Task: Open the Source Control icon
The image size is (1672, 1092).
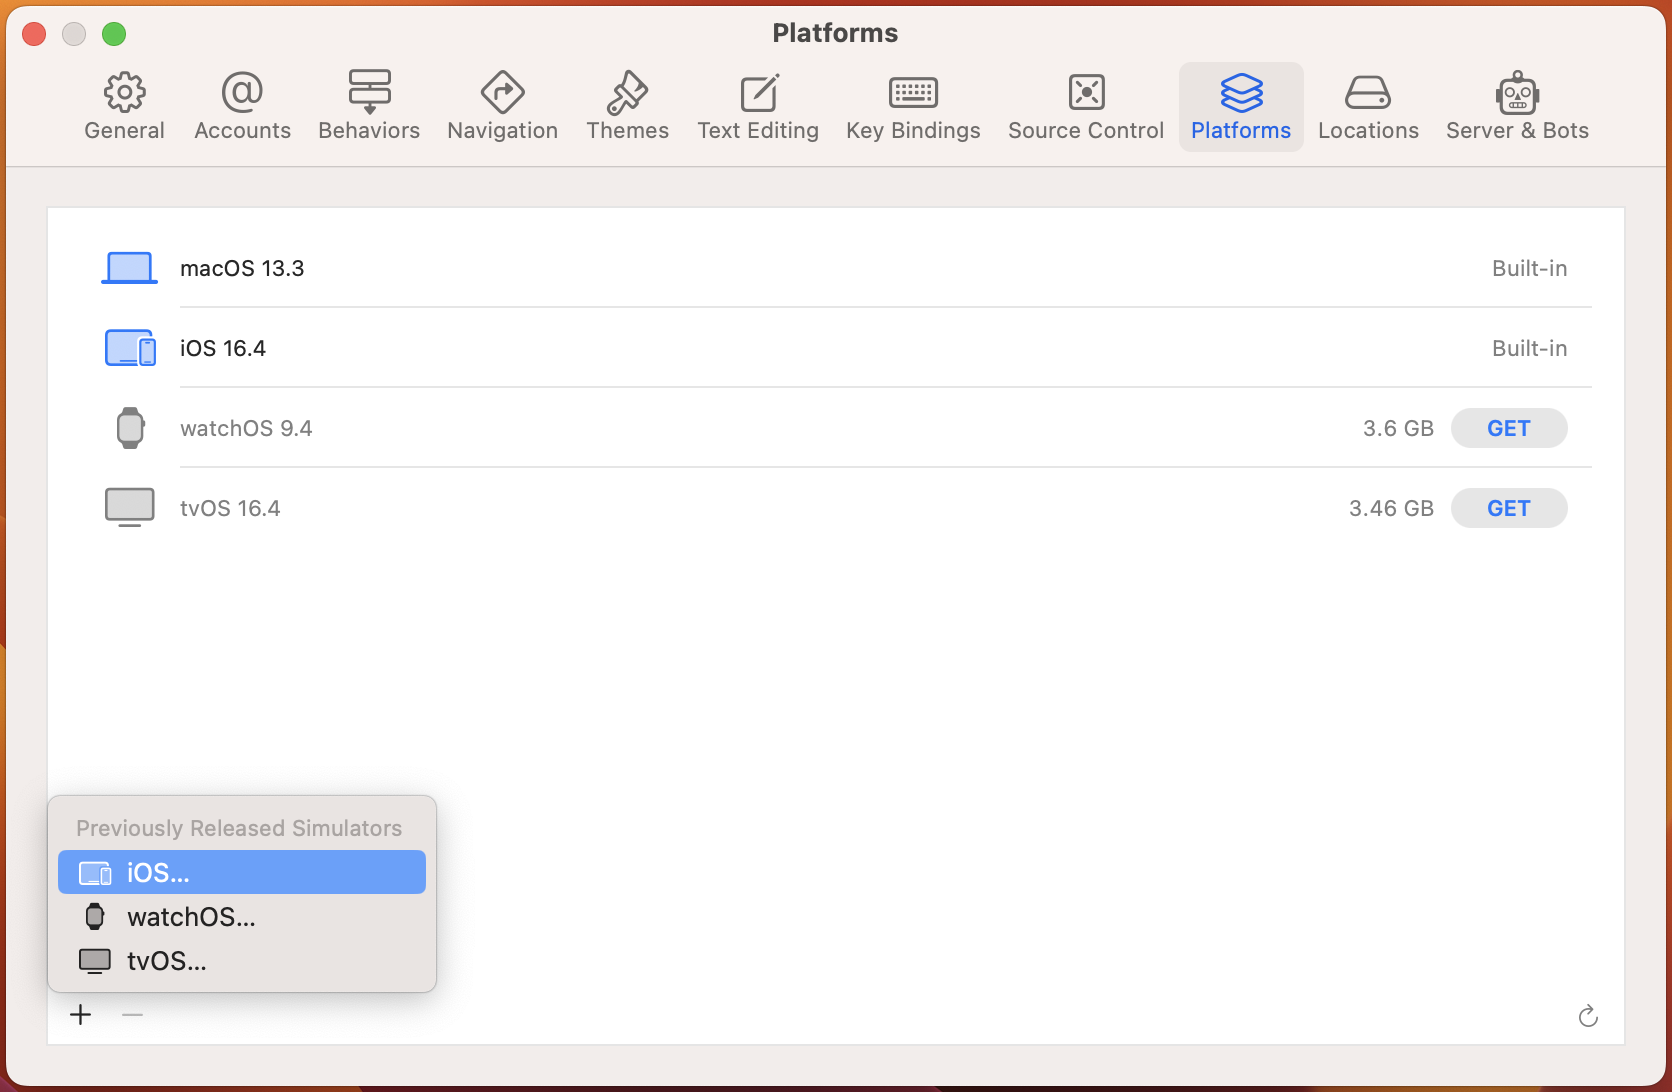Action: pos(1086,92)
